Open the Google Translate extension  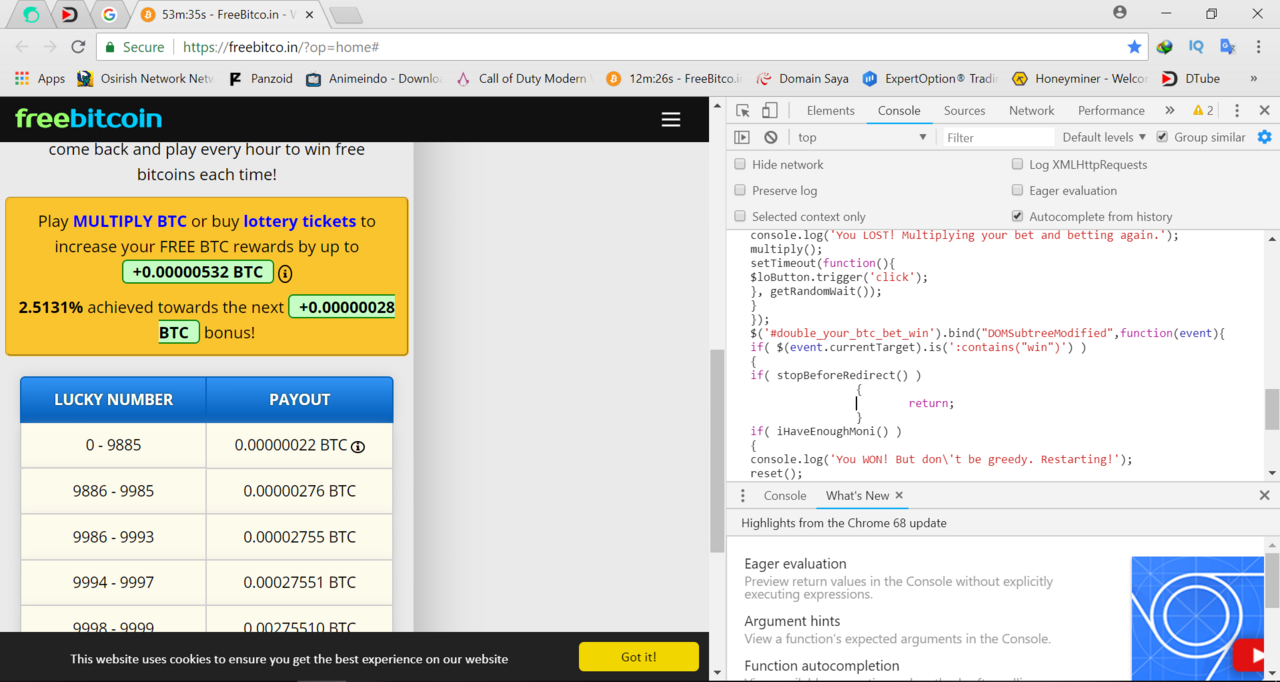point(1228,47)
